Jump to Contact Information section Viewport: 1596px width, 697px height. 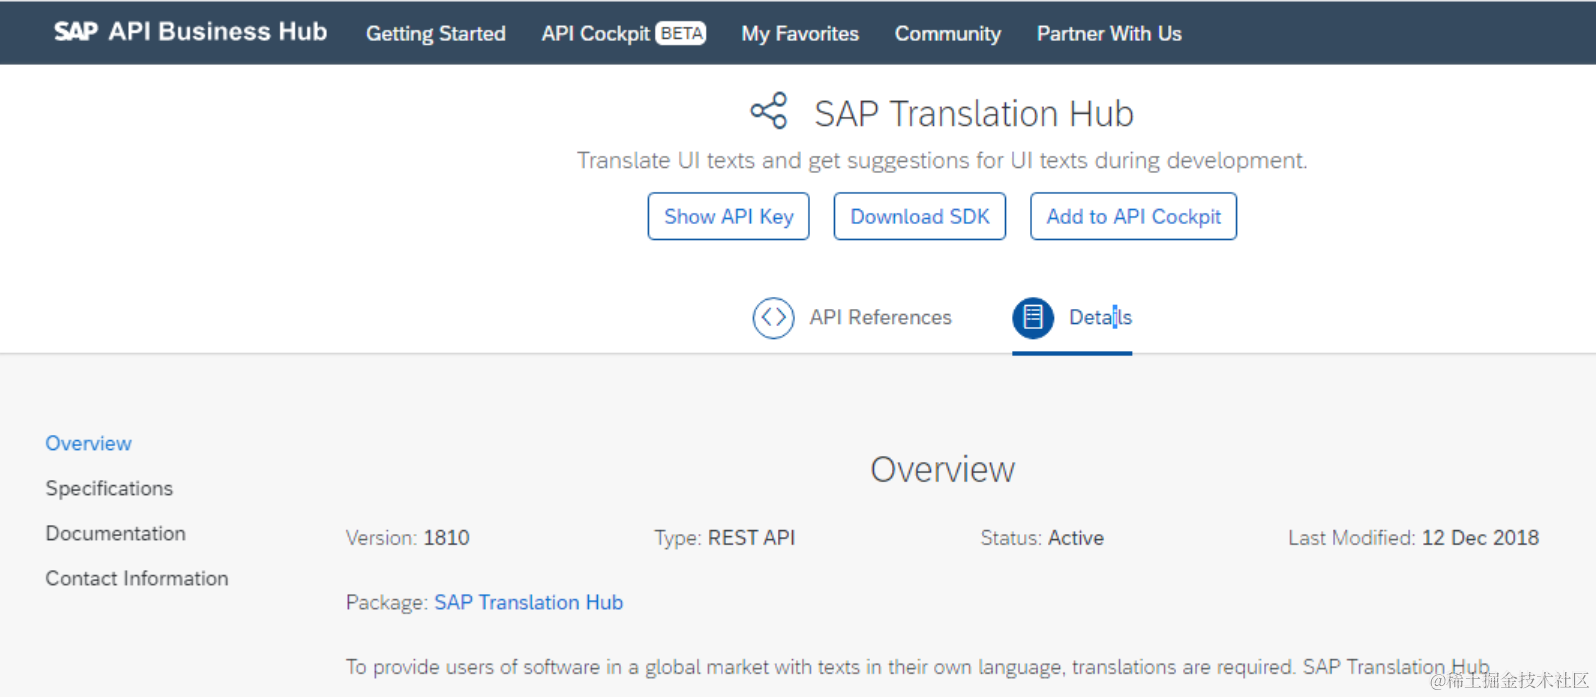(x=137, y=578)
